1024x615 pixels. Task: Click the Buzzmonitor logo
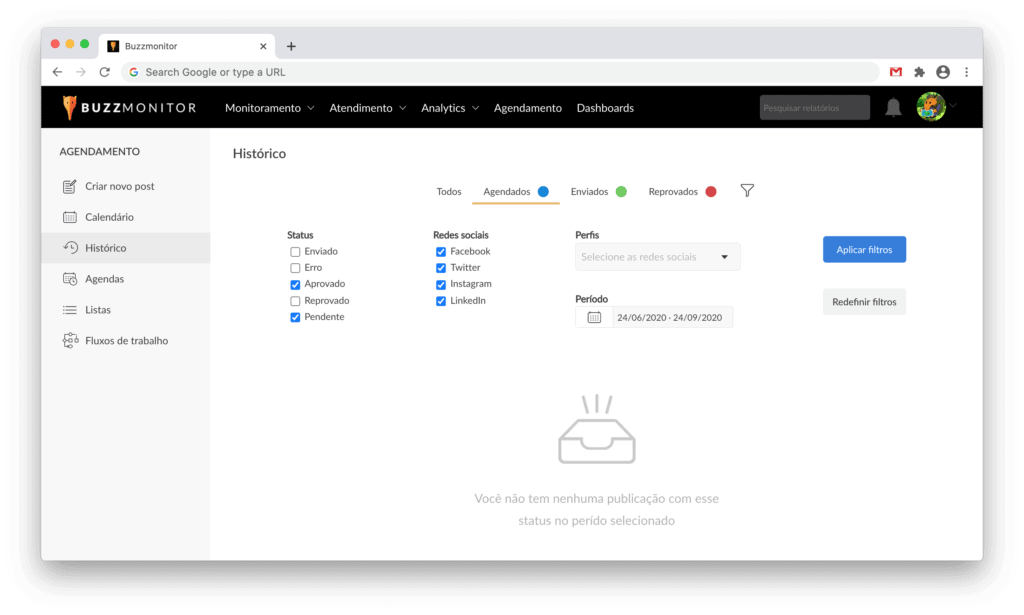click(x=129, y=108)
